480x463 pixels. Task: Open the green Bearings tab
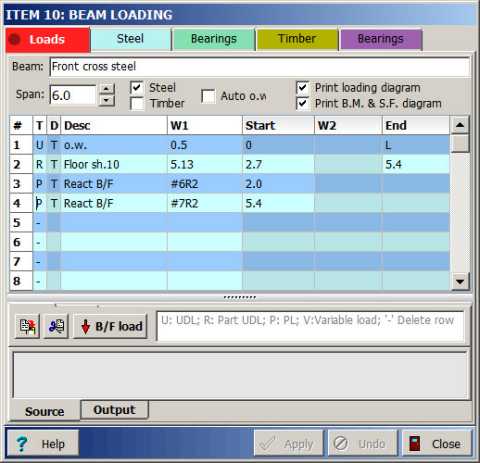point(214,39)
